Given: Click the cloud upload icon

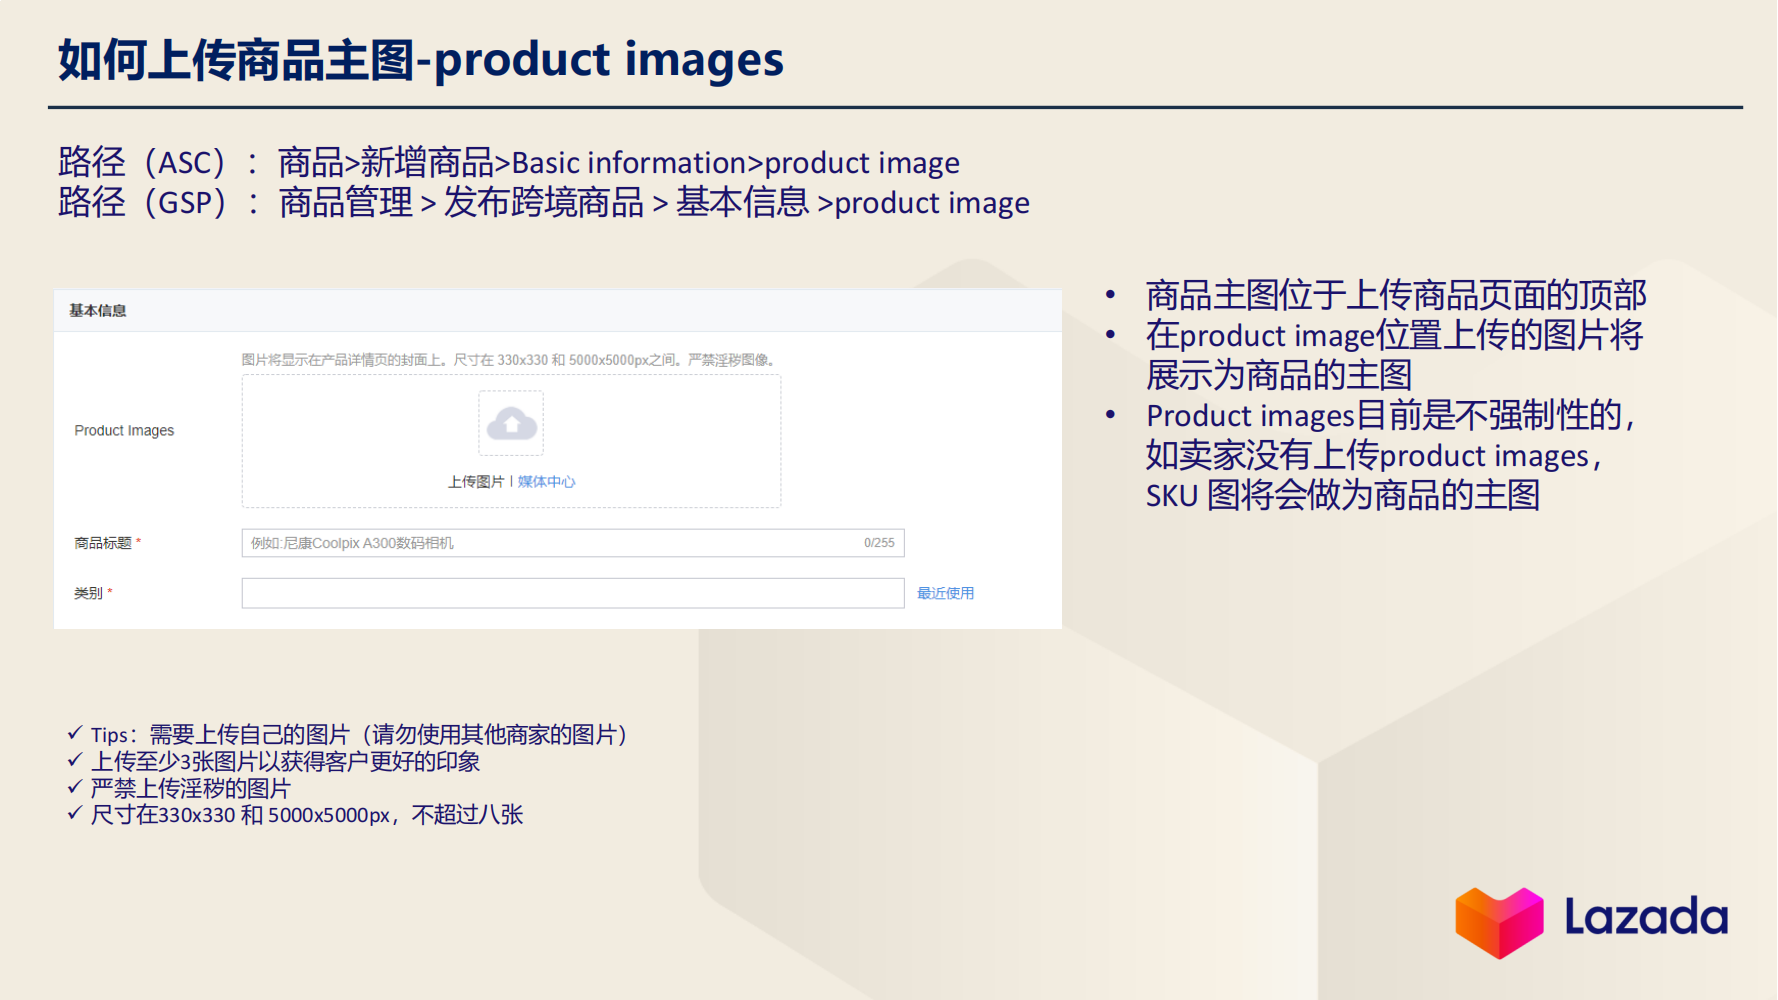Looking at the screenshot, I should pos(510,422).
